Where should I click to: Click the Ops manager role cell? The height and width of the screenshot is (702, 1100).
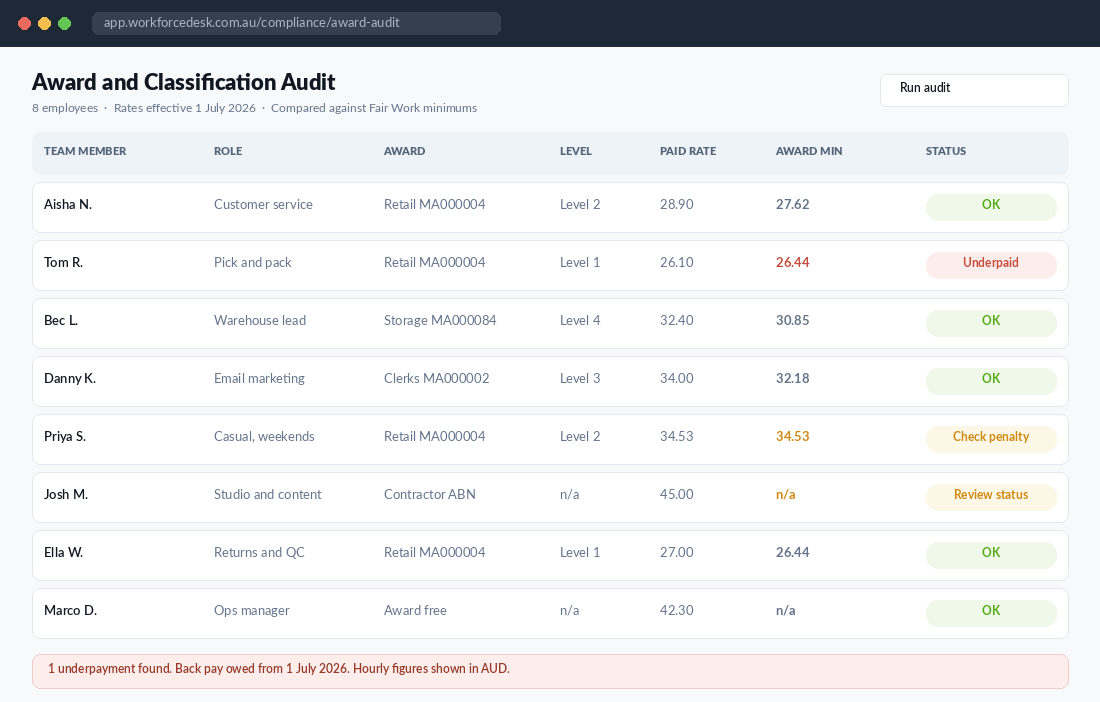pyautogui.click(x=251, y=611)
